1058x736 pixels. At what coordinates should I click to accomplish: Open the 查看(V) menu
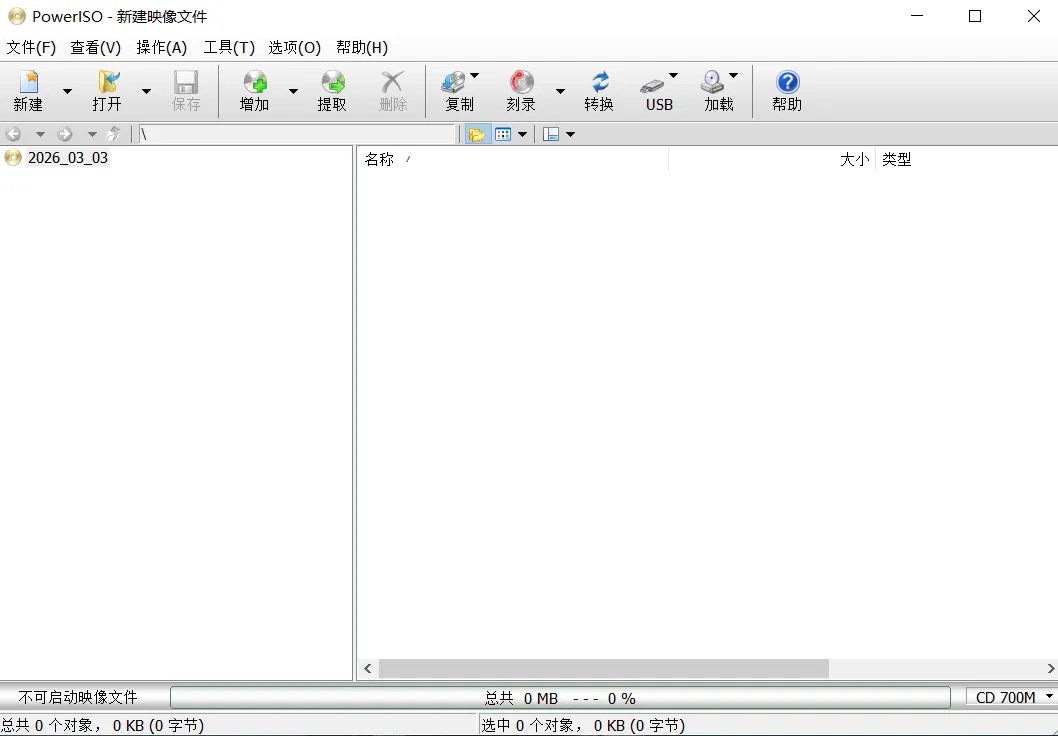click(x=96, y=47)
